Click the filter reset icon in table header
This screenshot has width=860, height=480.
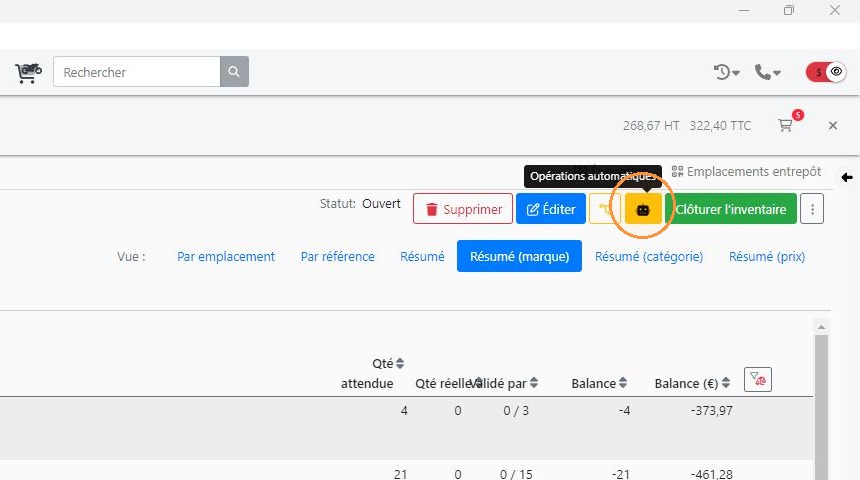click(757, 380)
